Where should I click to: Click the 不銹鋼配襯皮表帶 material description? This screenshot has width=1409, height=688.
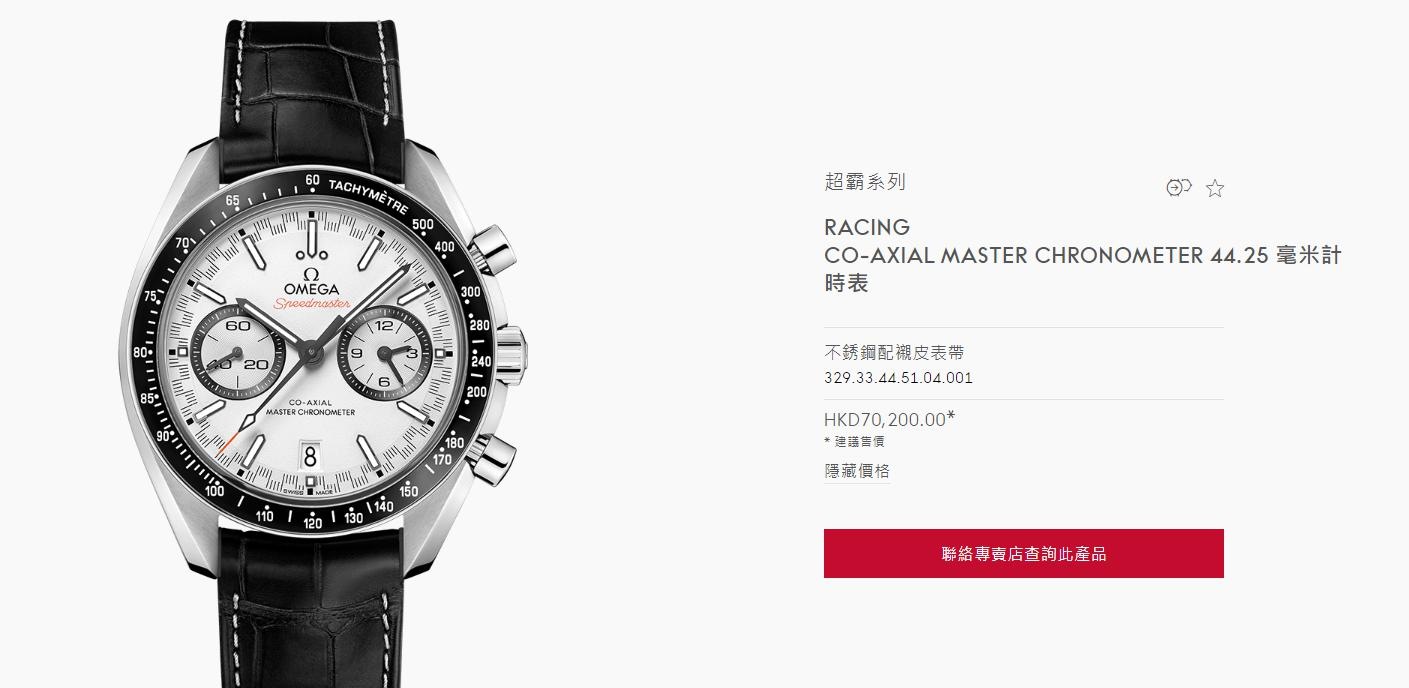click(x=894, y=352)
